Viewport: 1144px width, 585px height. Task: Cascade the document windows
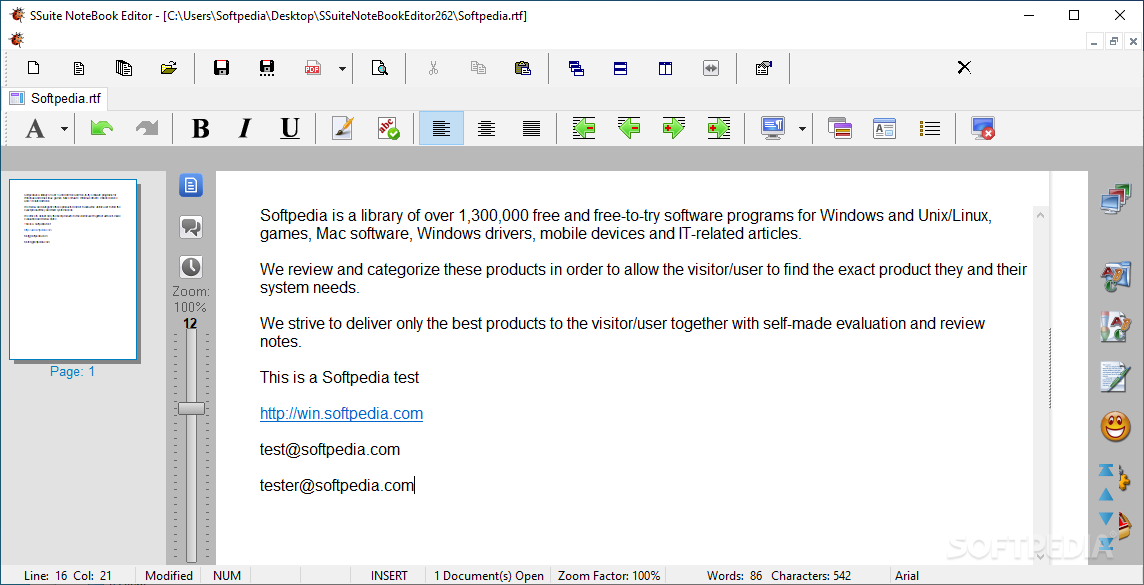click(576, 69)
